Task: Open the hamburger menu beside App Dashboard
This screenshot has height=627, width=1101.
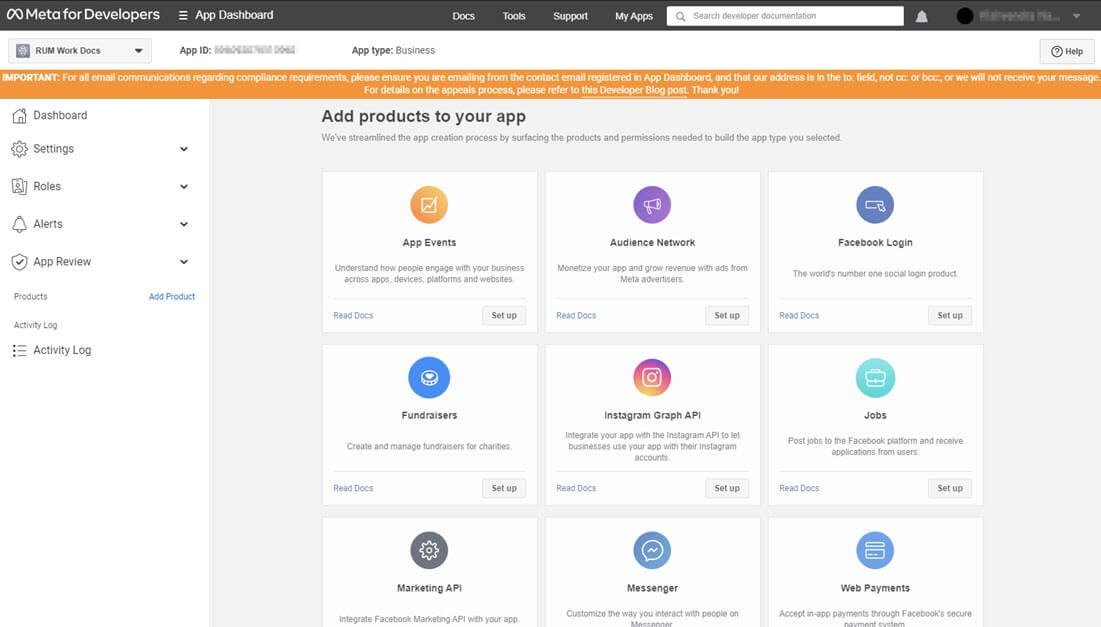Action: pos(183,15)
